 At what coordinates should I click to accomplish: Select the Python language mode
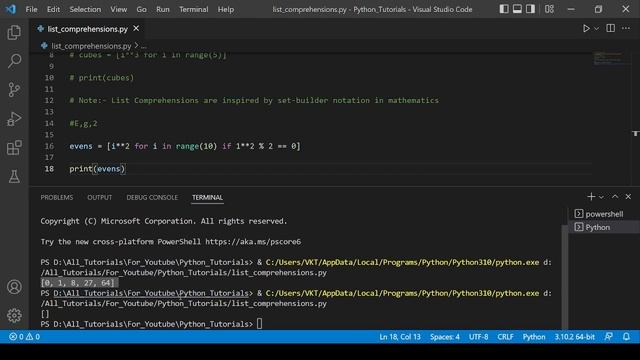[x=534, y=337]
